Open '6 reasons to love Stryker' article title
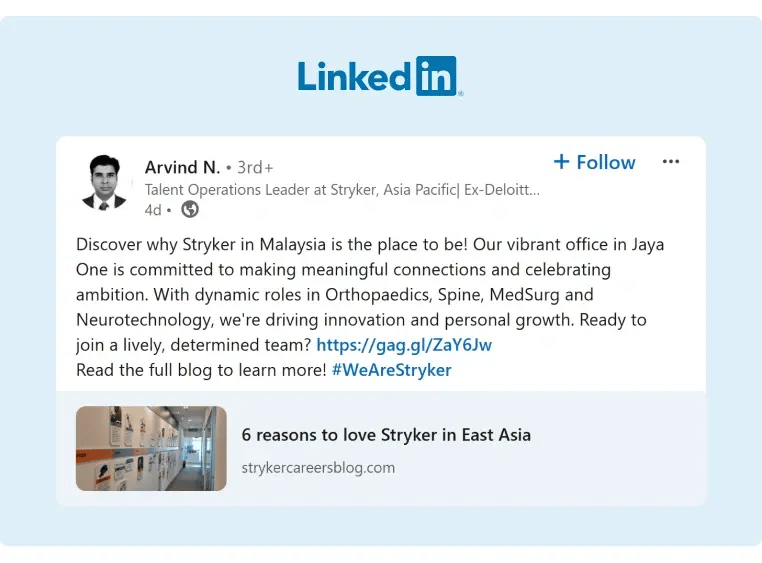 point(386,435)
